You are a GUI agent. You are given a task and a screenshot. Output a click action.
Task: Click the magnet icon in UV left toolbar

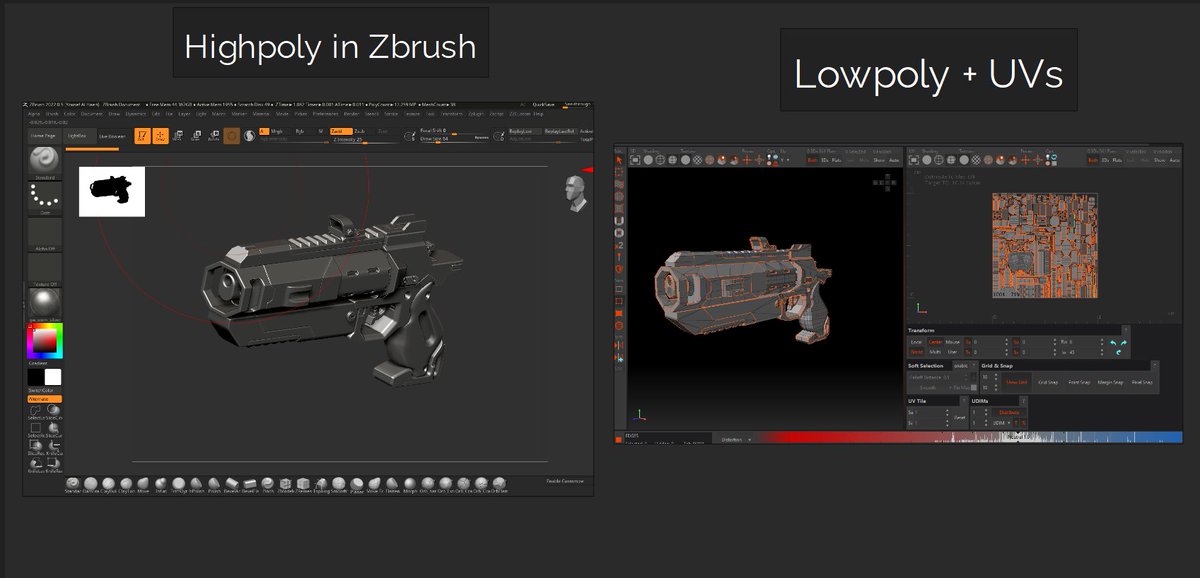click(x=619, y=221)
